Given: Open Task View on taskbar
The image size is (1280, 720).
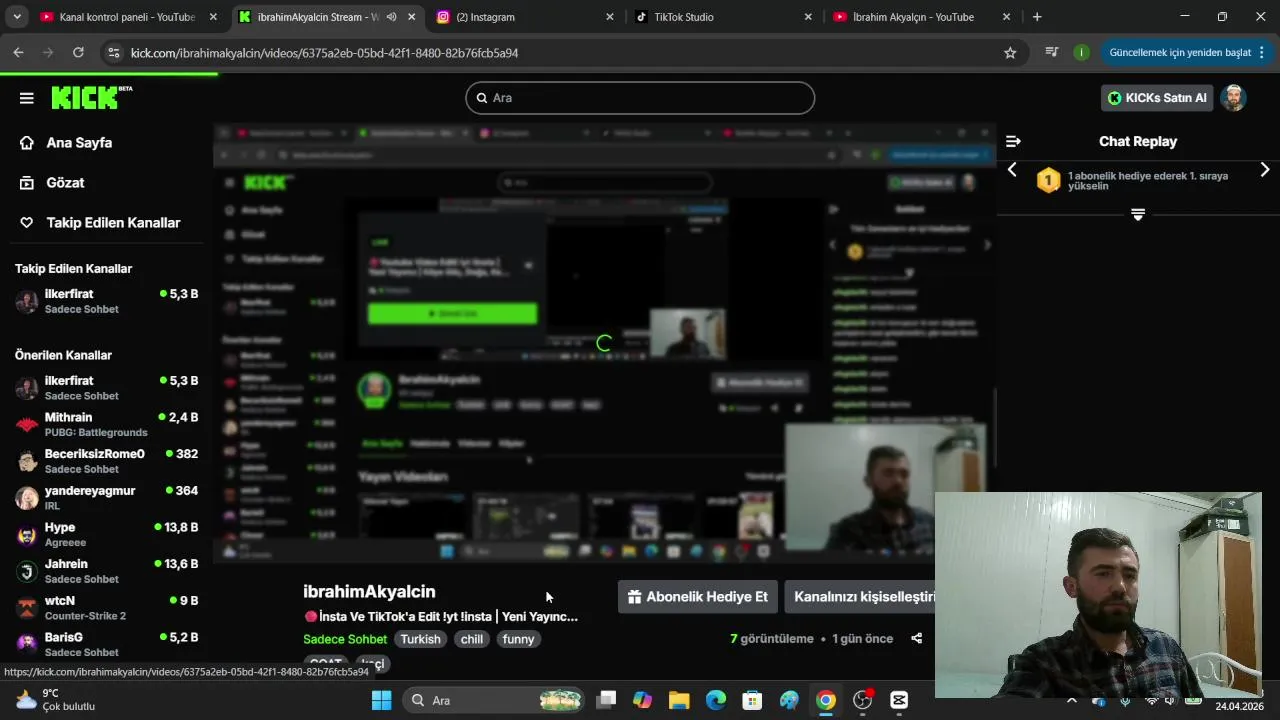Looking at the screenshot, I should (606, 700).
